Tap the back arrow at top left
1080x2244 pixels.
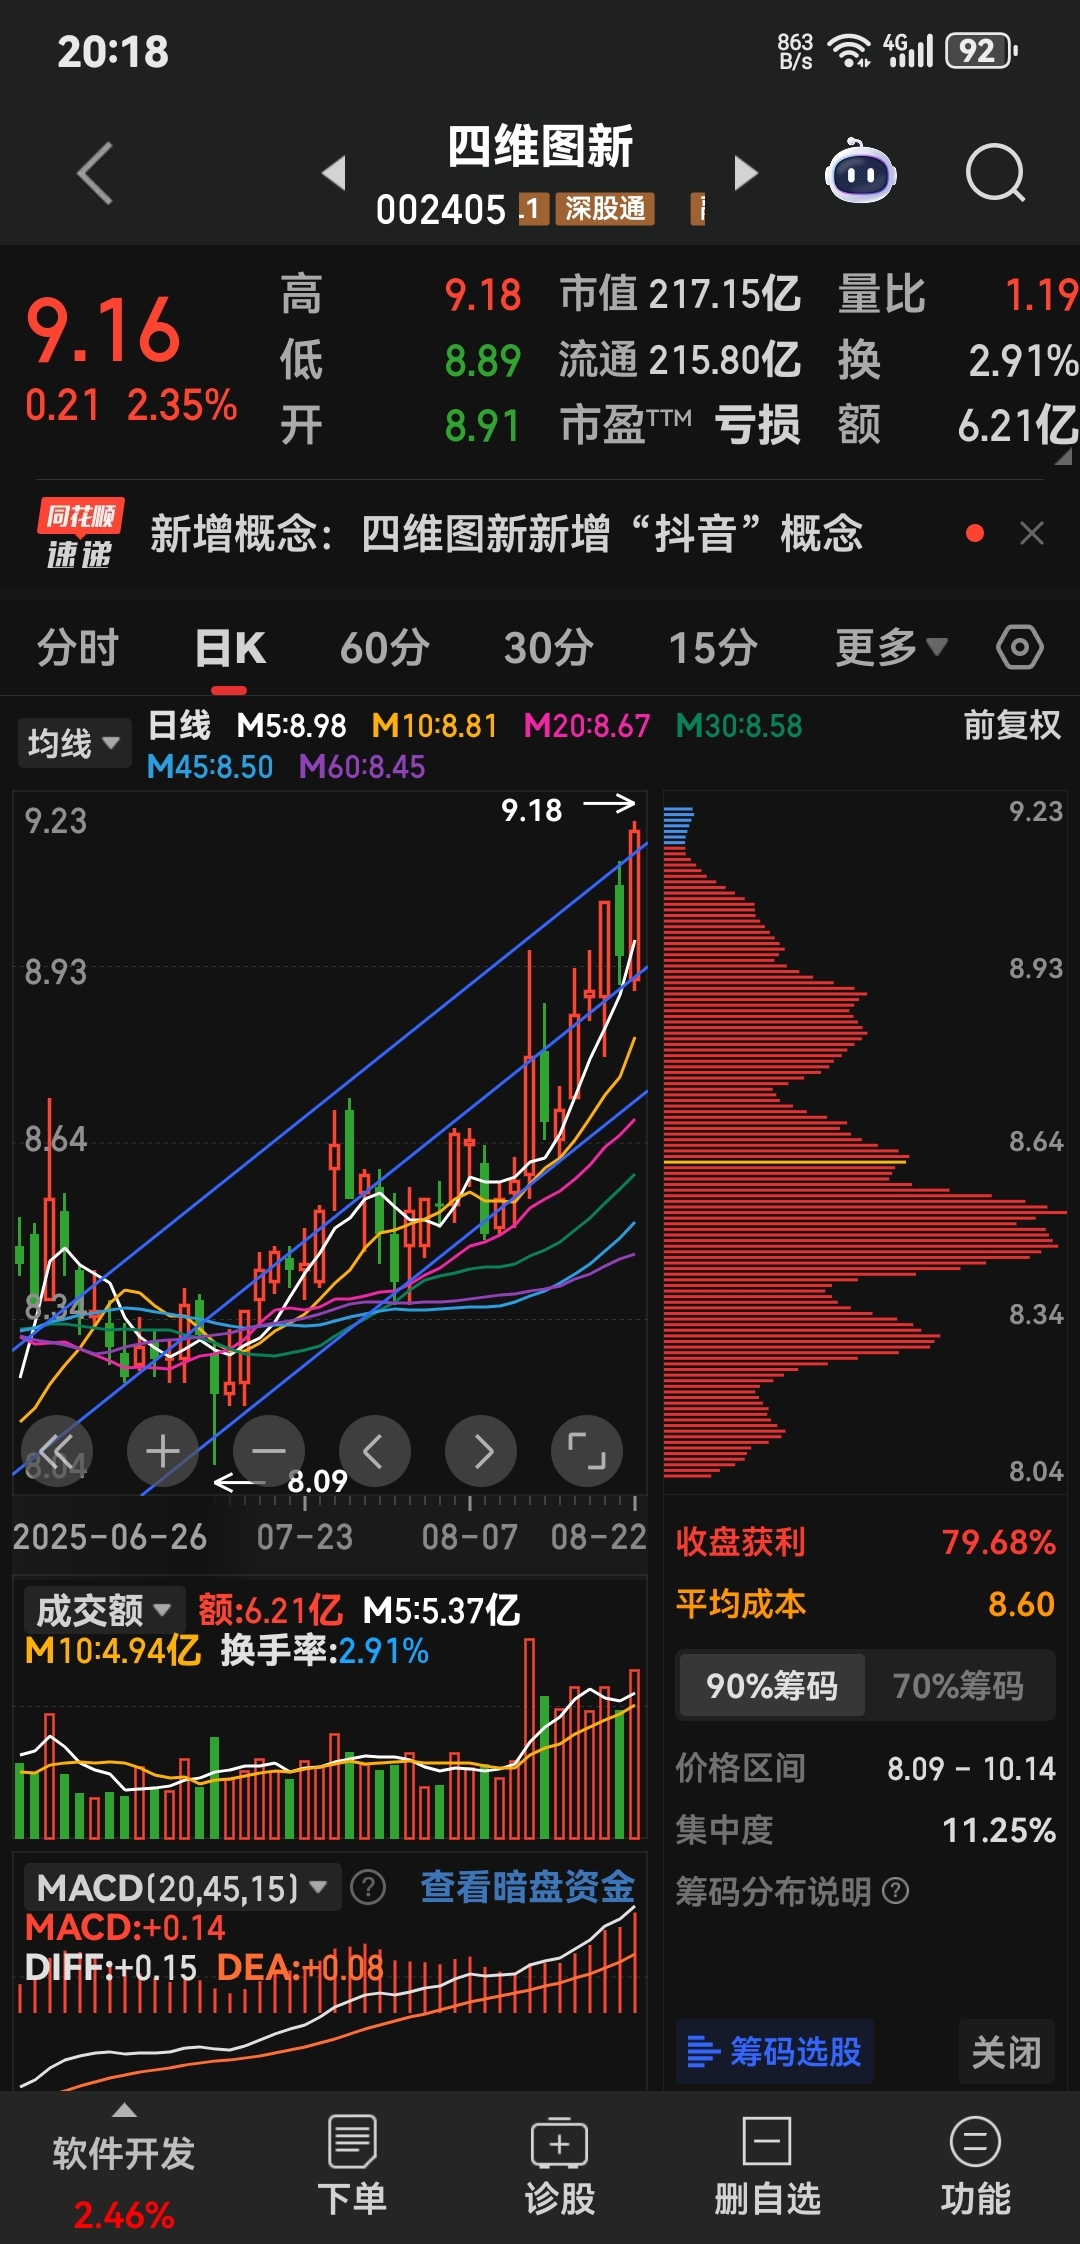coord(96,174)
